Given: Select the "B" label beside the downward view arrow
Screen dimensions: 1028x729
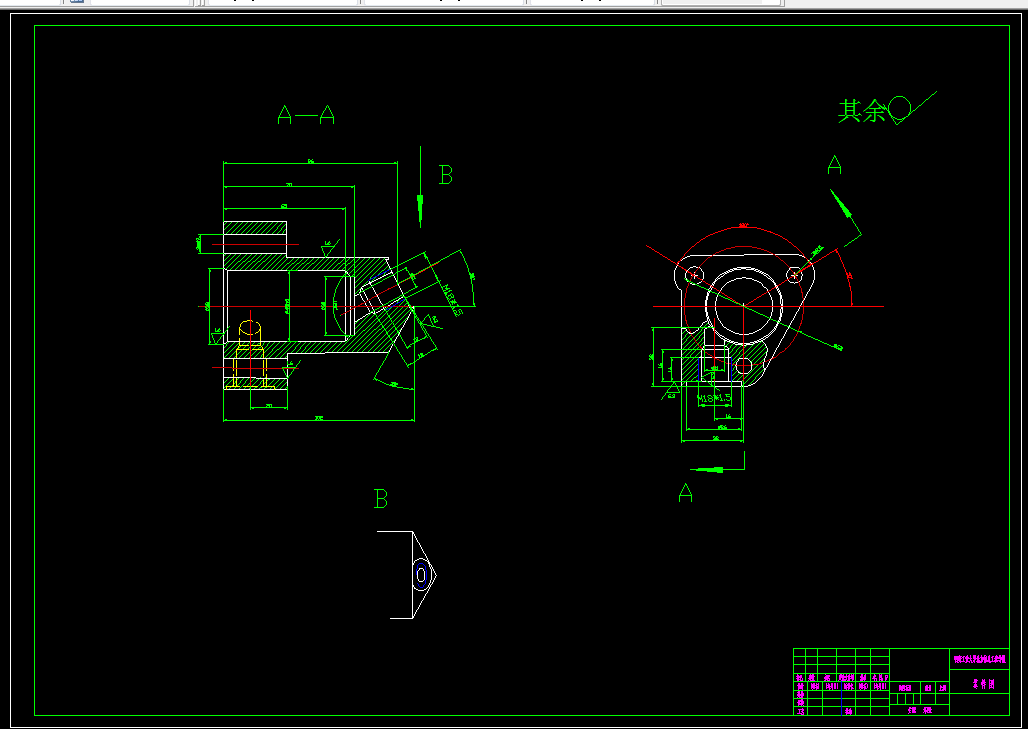Looking at the screenshot, I should (445, 175).
